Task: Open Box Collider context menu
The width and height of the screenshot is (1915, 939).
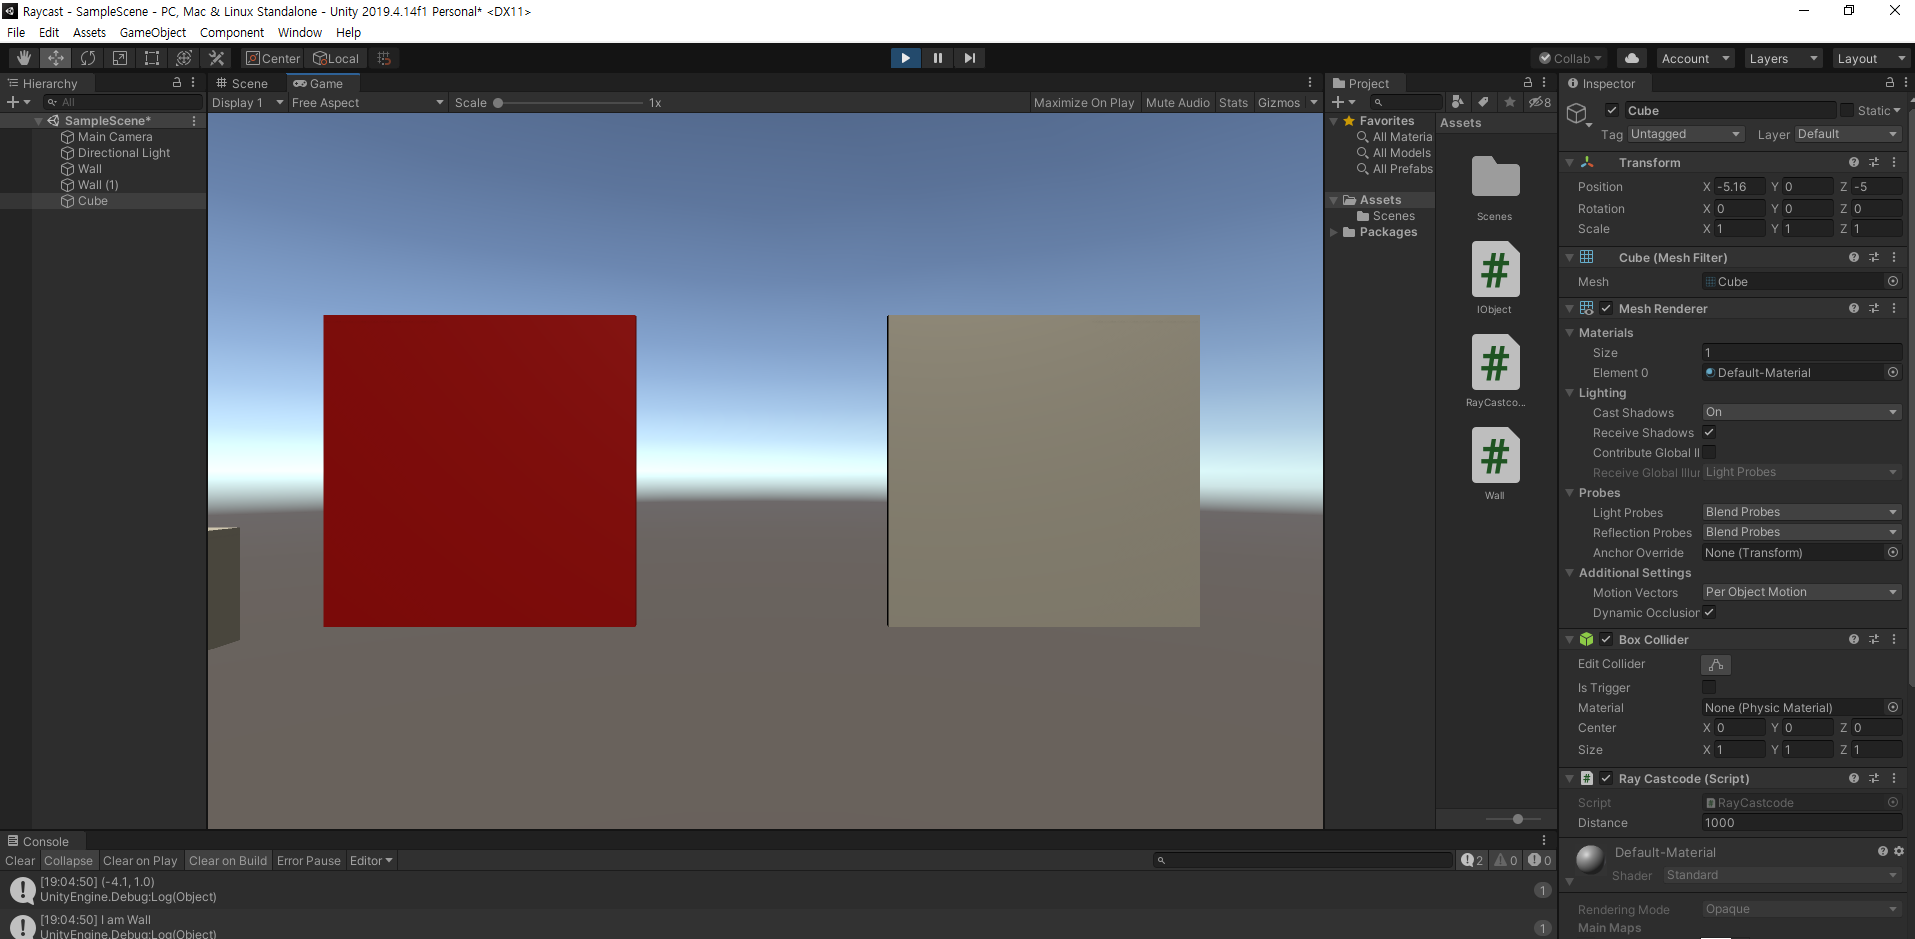Action: click(1894, 639)
